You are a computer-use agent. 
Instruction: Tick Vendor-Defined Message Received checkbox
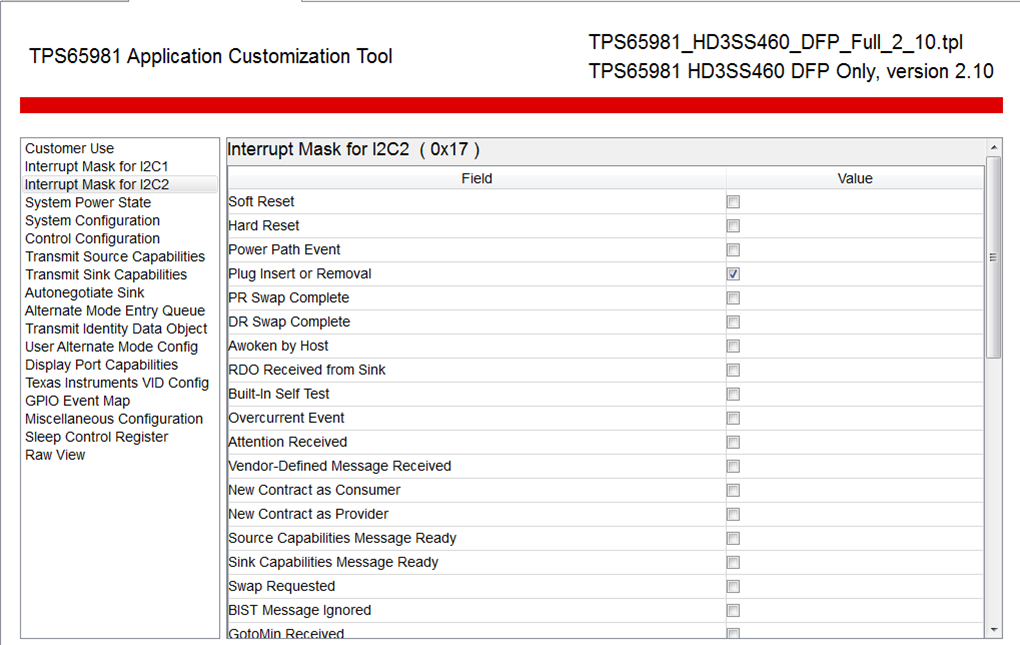point(733,467)
